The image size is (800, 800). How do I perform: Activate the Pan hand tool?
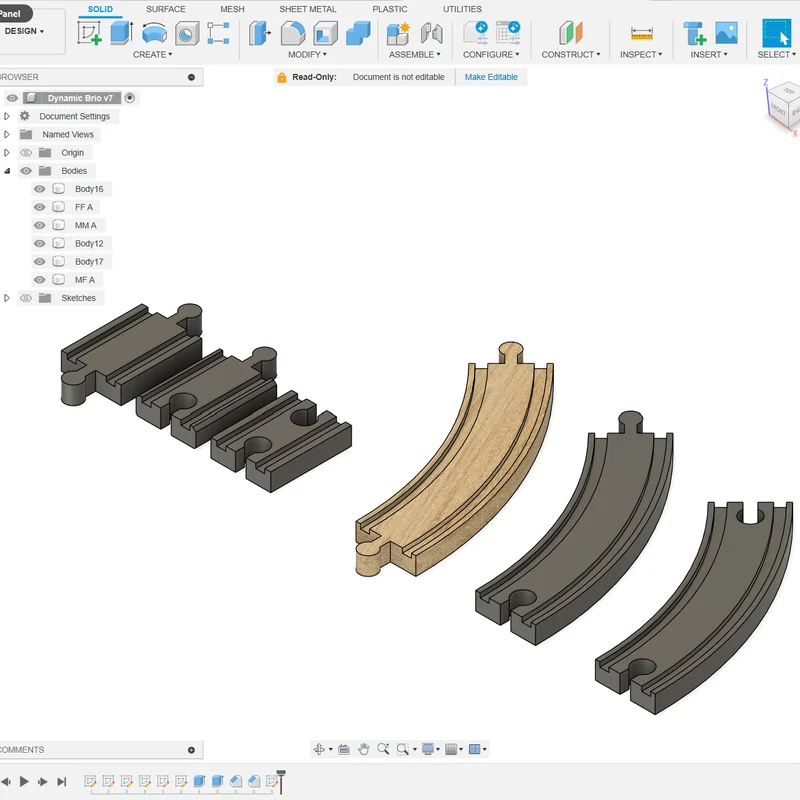(x=363, y=749)
